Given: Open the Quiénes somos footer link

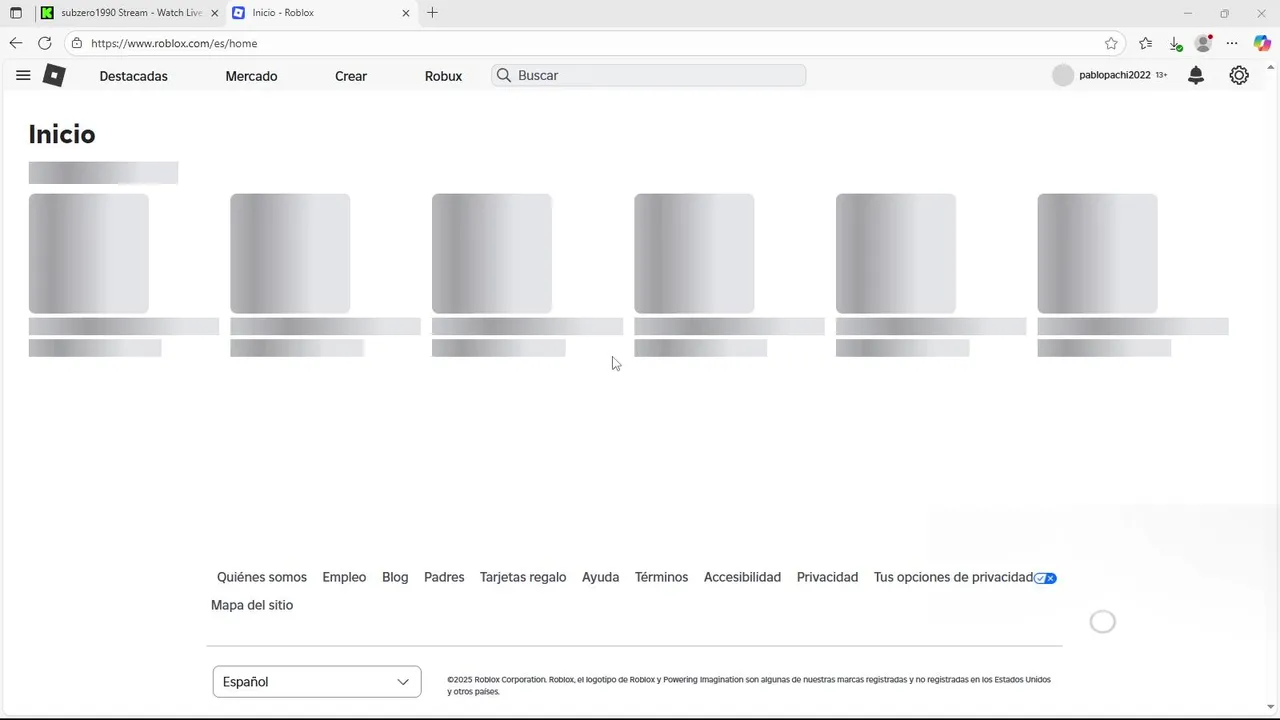Looking at the screenshot, I should click(x=262, y=577).
